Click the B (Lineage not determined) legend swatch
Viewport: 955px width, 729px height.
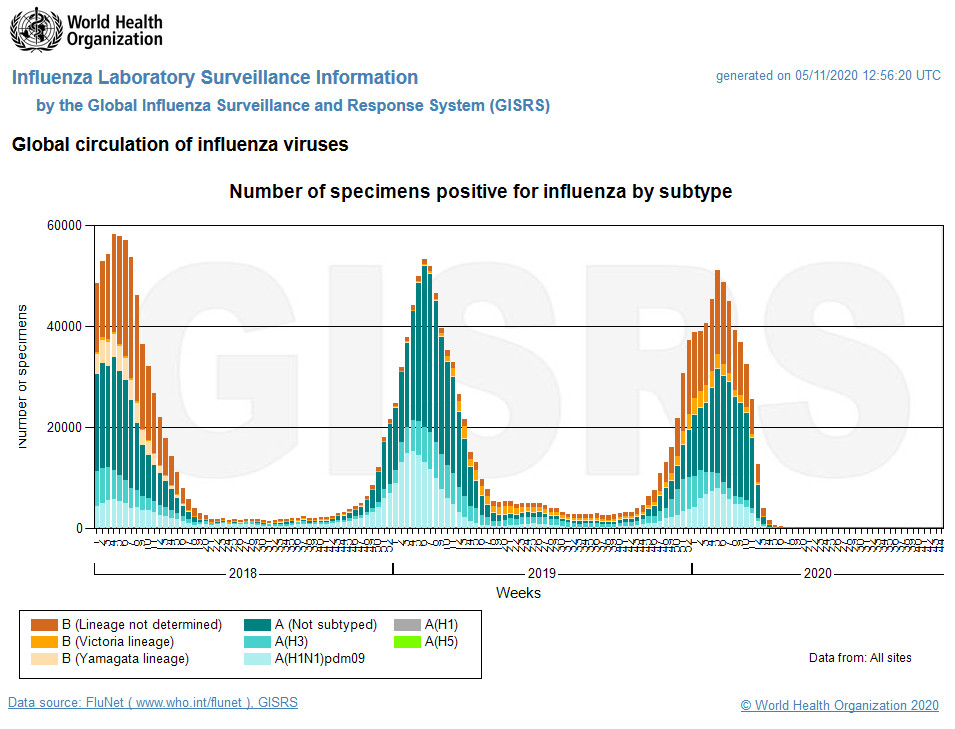44,625
